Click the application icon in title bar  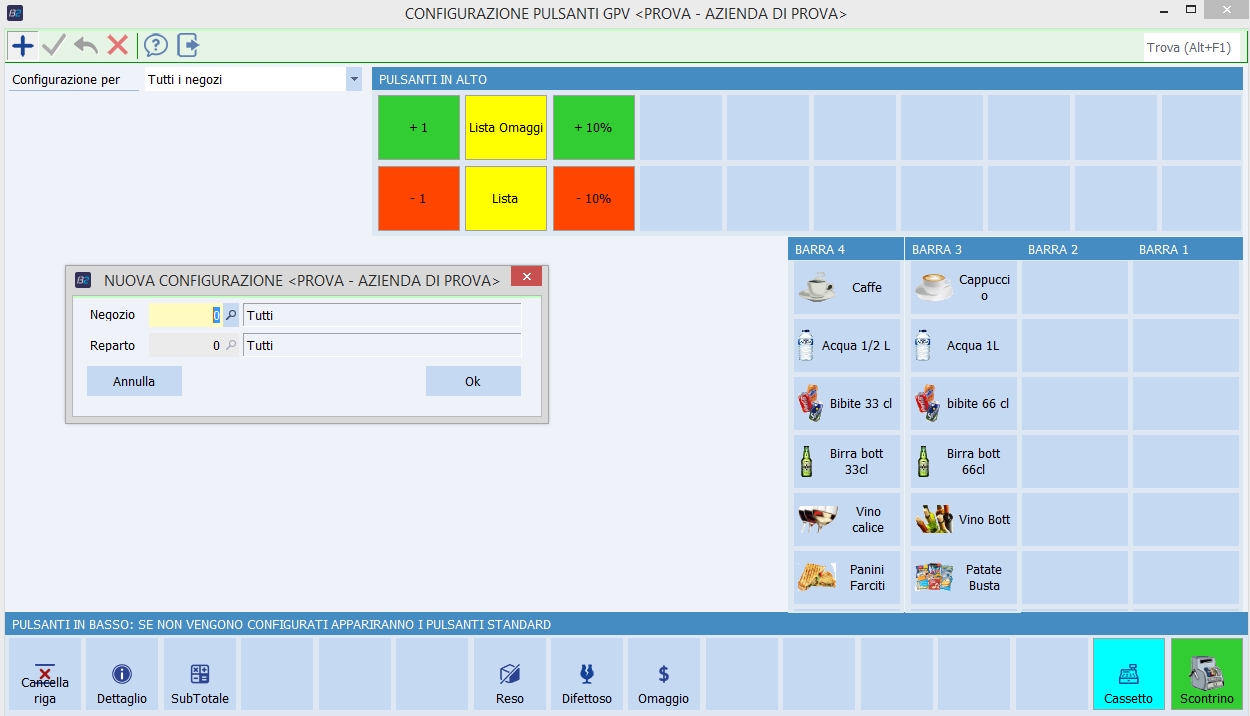(14, 13)
